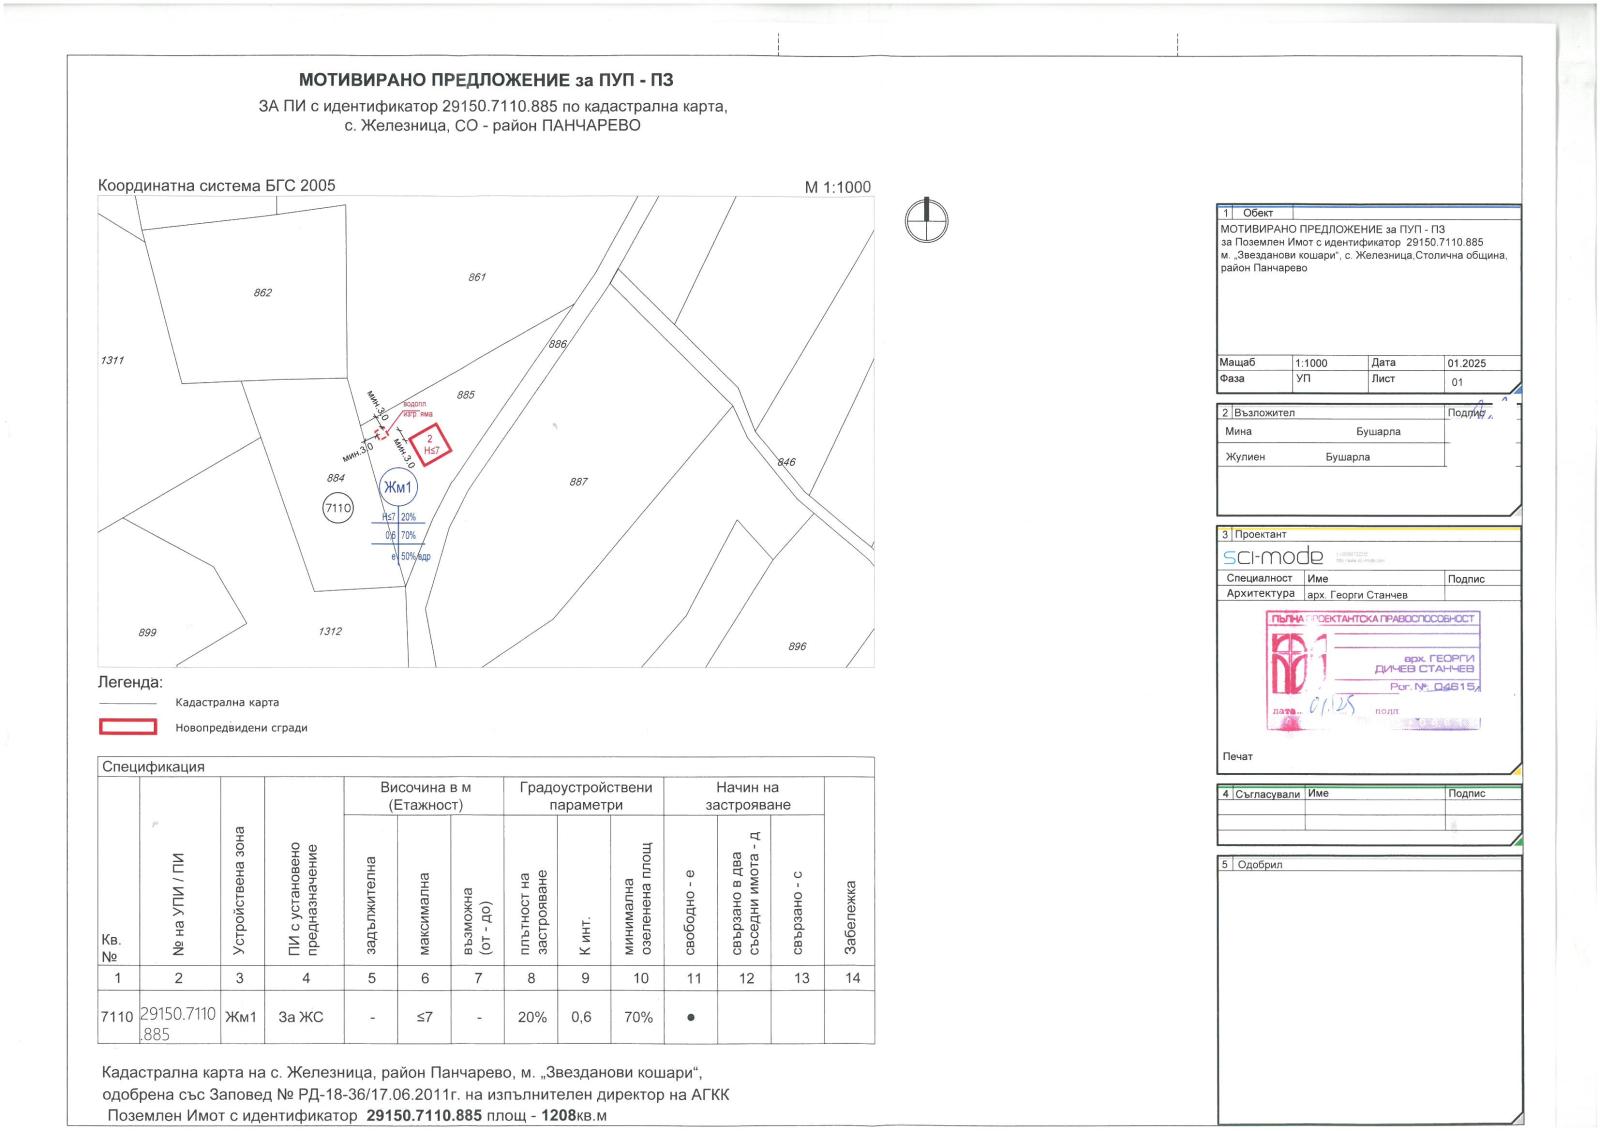Select parcel number 884 on the map
Screen dimensions: 1600x1131
335,478
